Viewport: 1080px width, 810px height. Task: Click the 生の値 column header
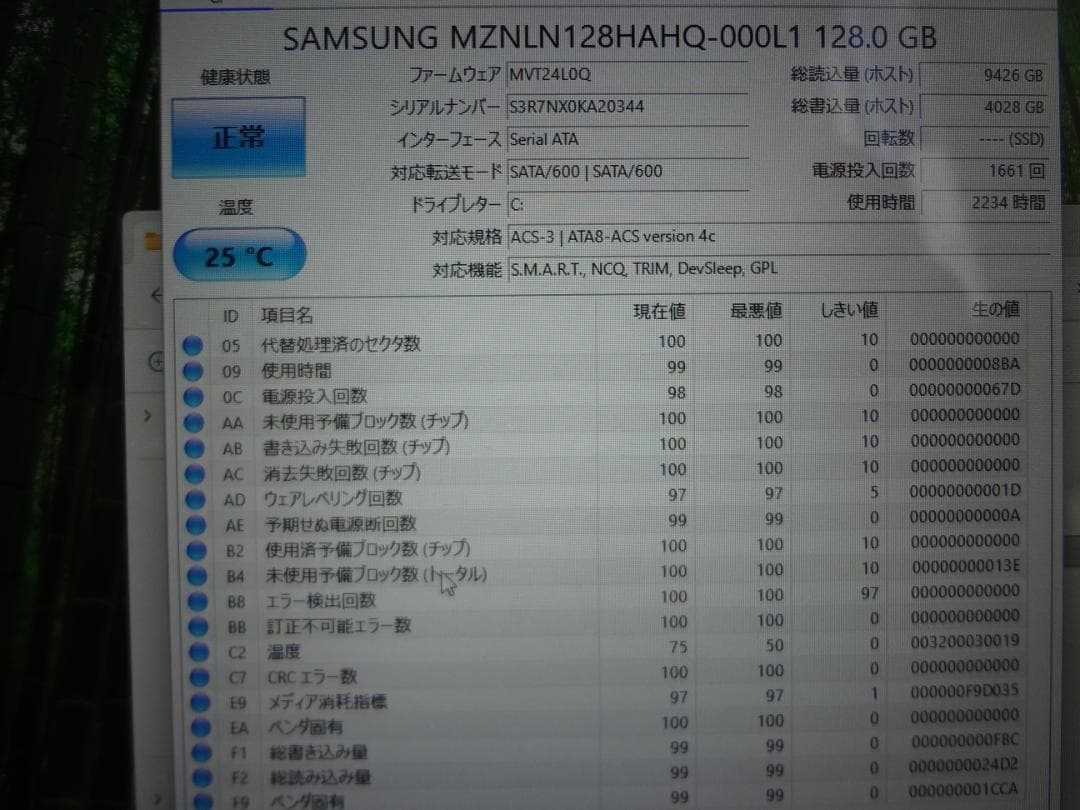click(x=995, y=311)
